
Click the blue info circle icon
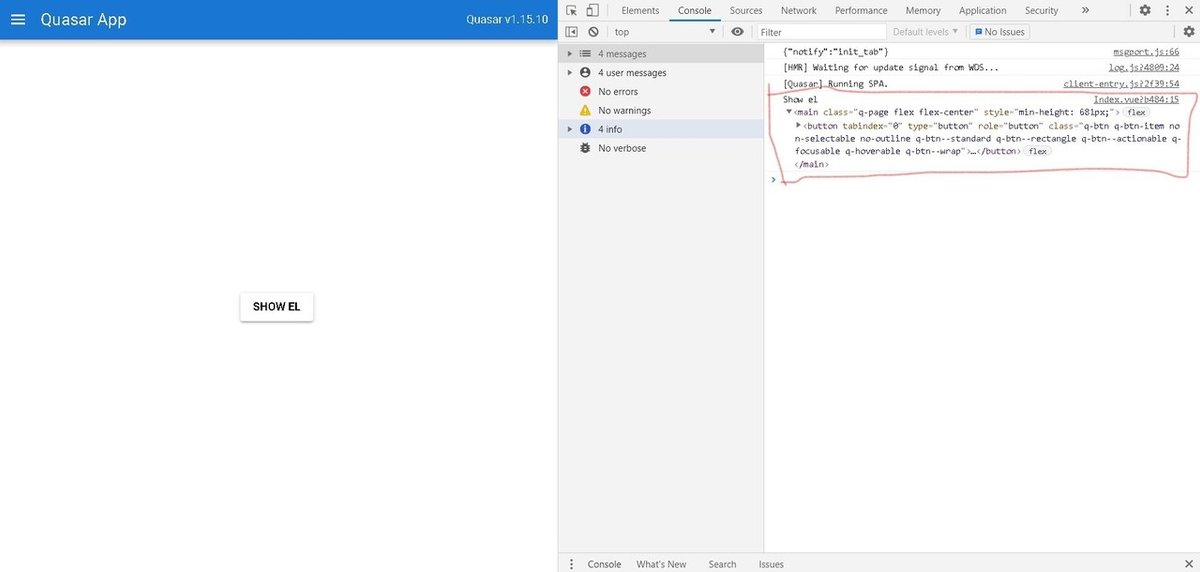pos(586,129)
